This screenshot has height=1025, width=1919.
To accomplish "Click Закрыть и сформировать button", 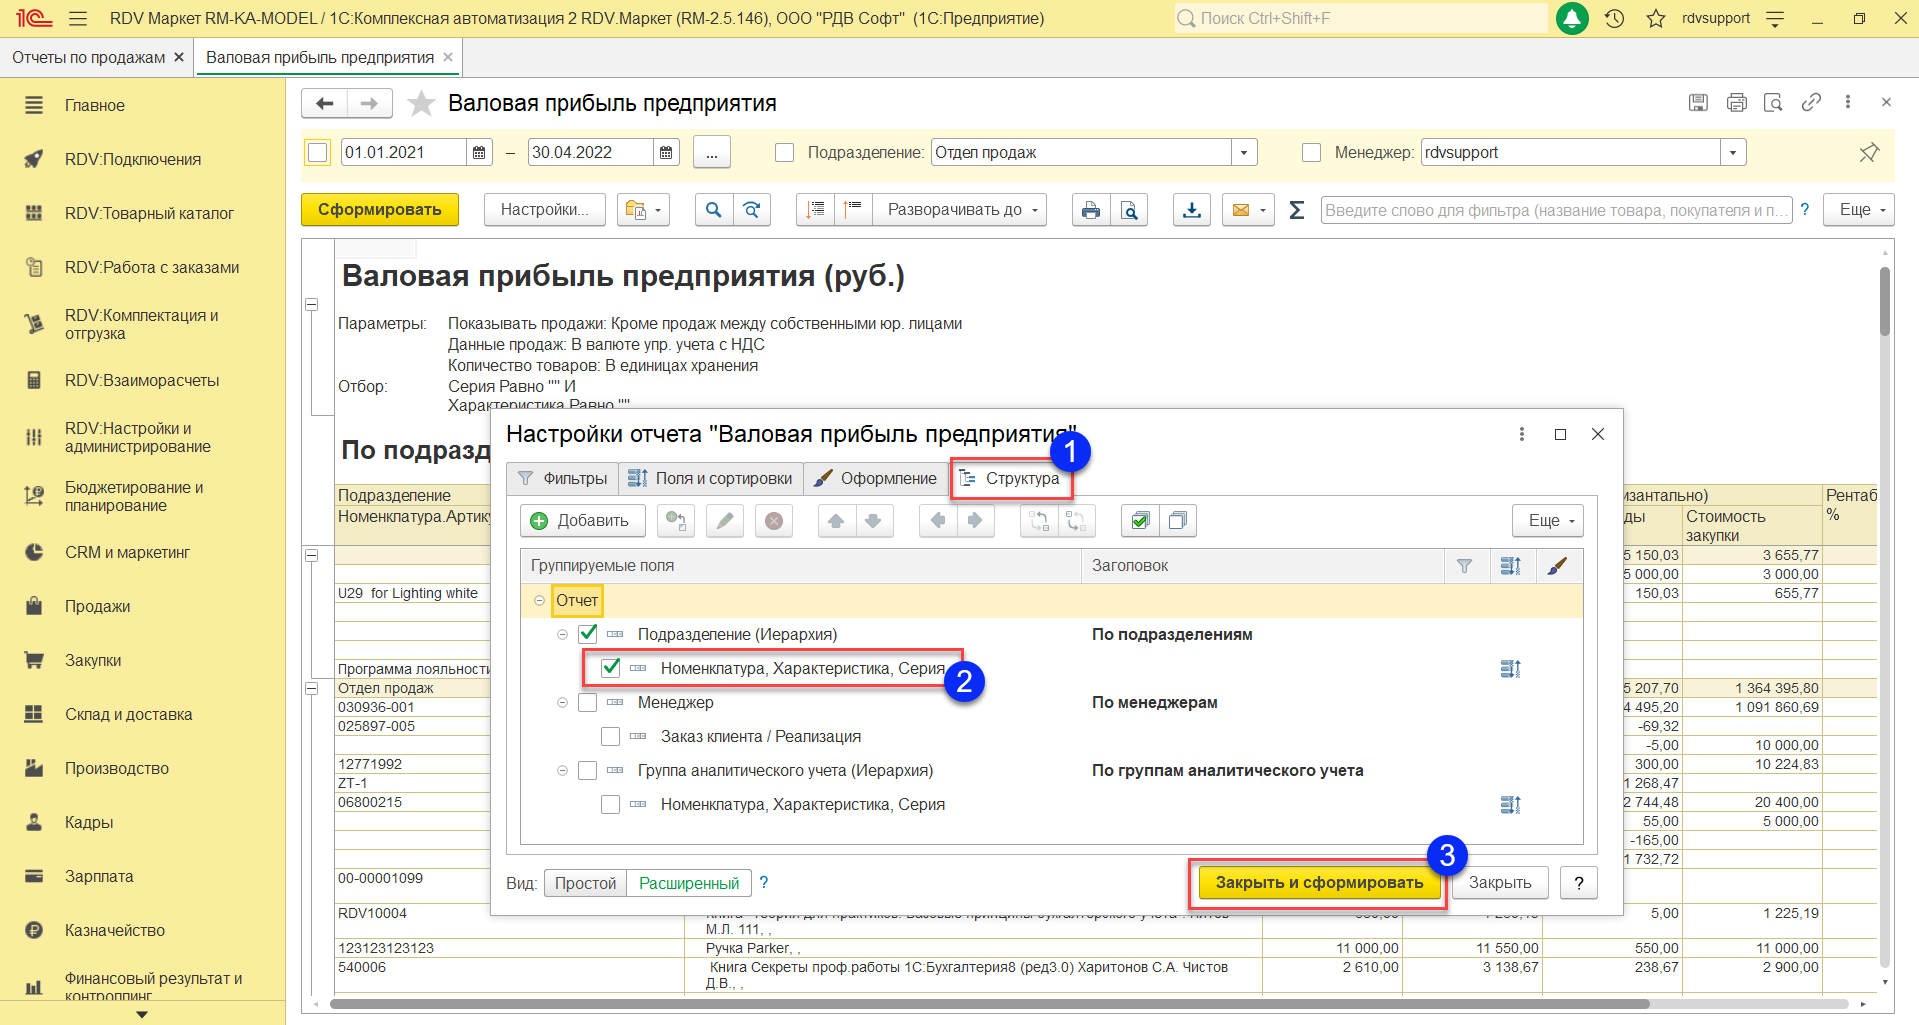I will pos(1318,882).
